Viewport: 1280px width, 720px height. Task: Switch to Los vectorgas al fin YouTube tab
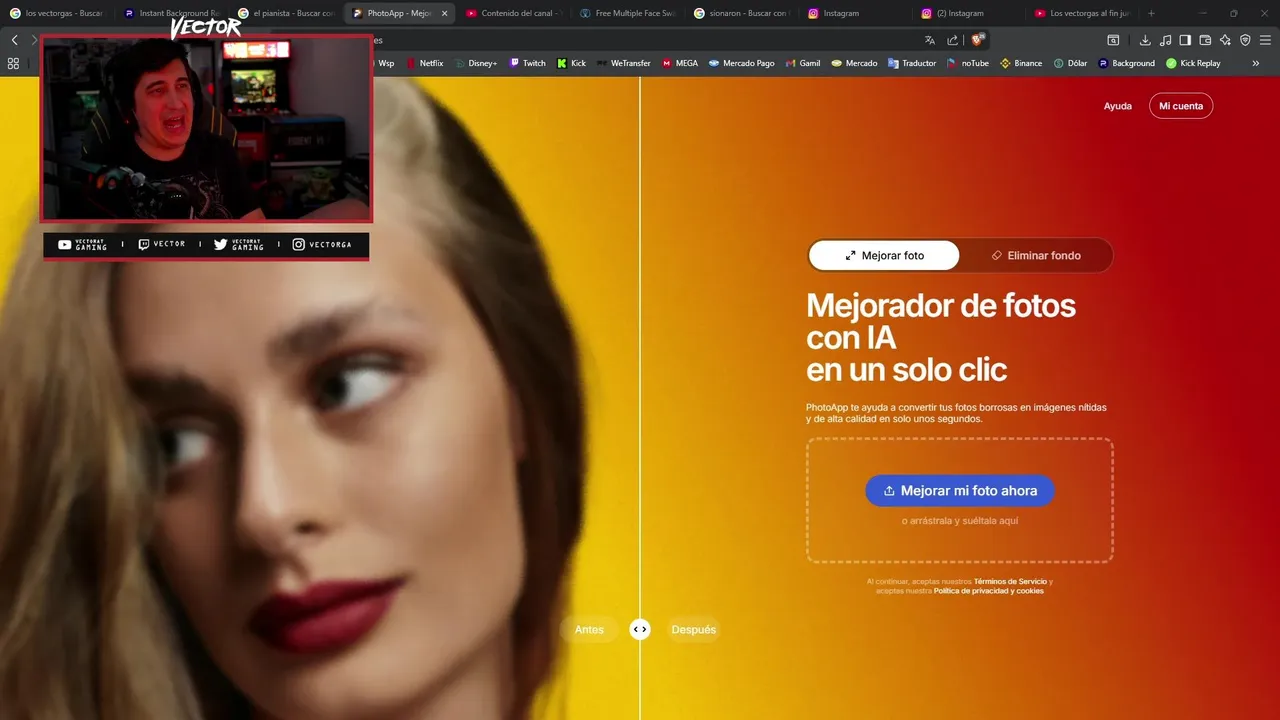click(x=1082, y=13)
